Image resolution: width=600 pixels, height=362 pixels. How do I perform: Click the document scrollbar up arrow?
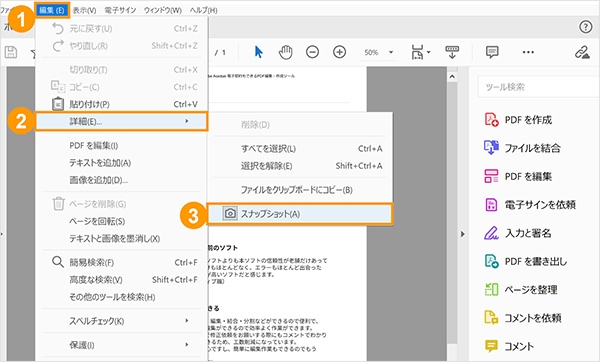pos(452,77)
